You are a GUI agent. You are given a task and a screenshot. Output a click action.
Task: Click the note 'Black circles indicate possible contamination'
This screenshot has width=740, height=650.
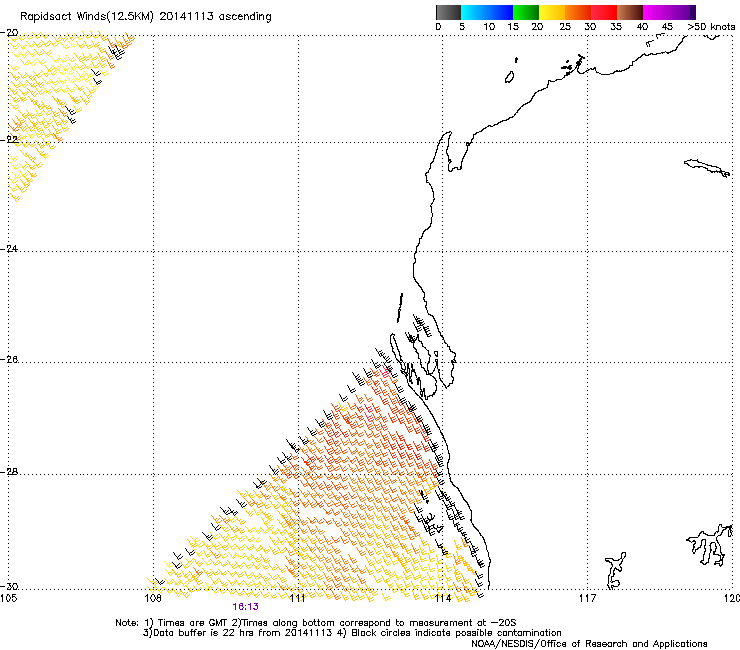pos(456,633)
